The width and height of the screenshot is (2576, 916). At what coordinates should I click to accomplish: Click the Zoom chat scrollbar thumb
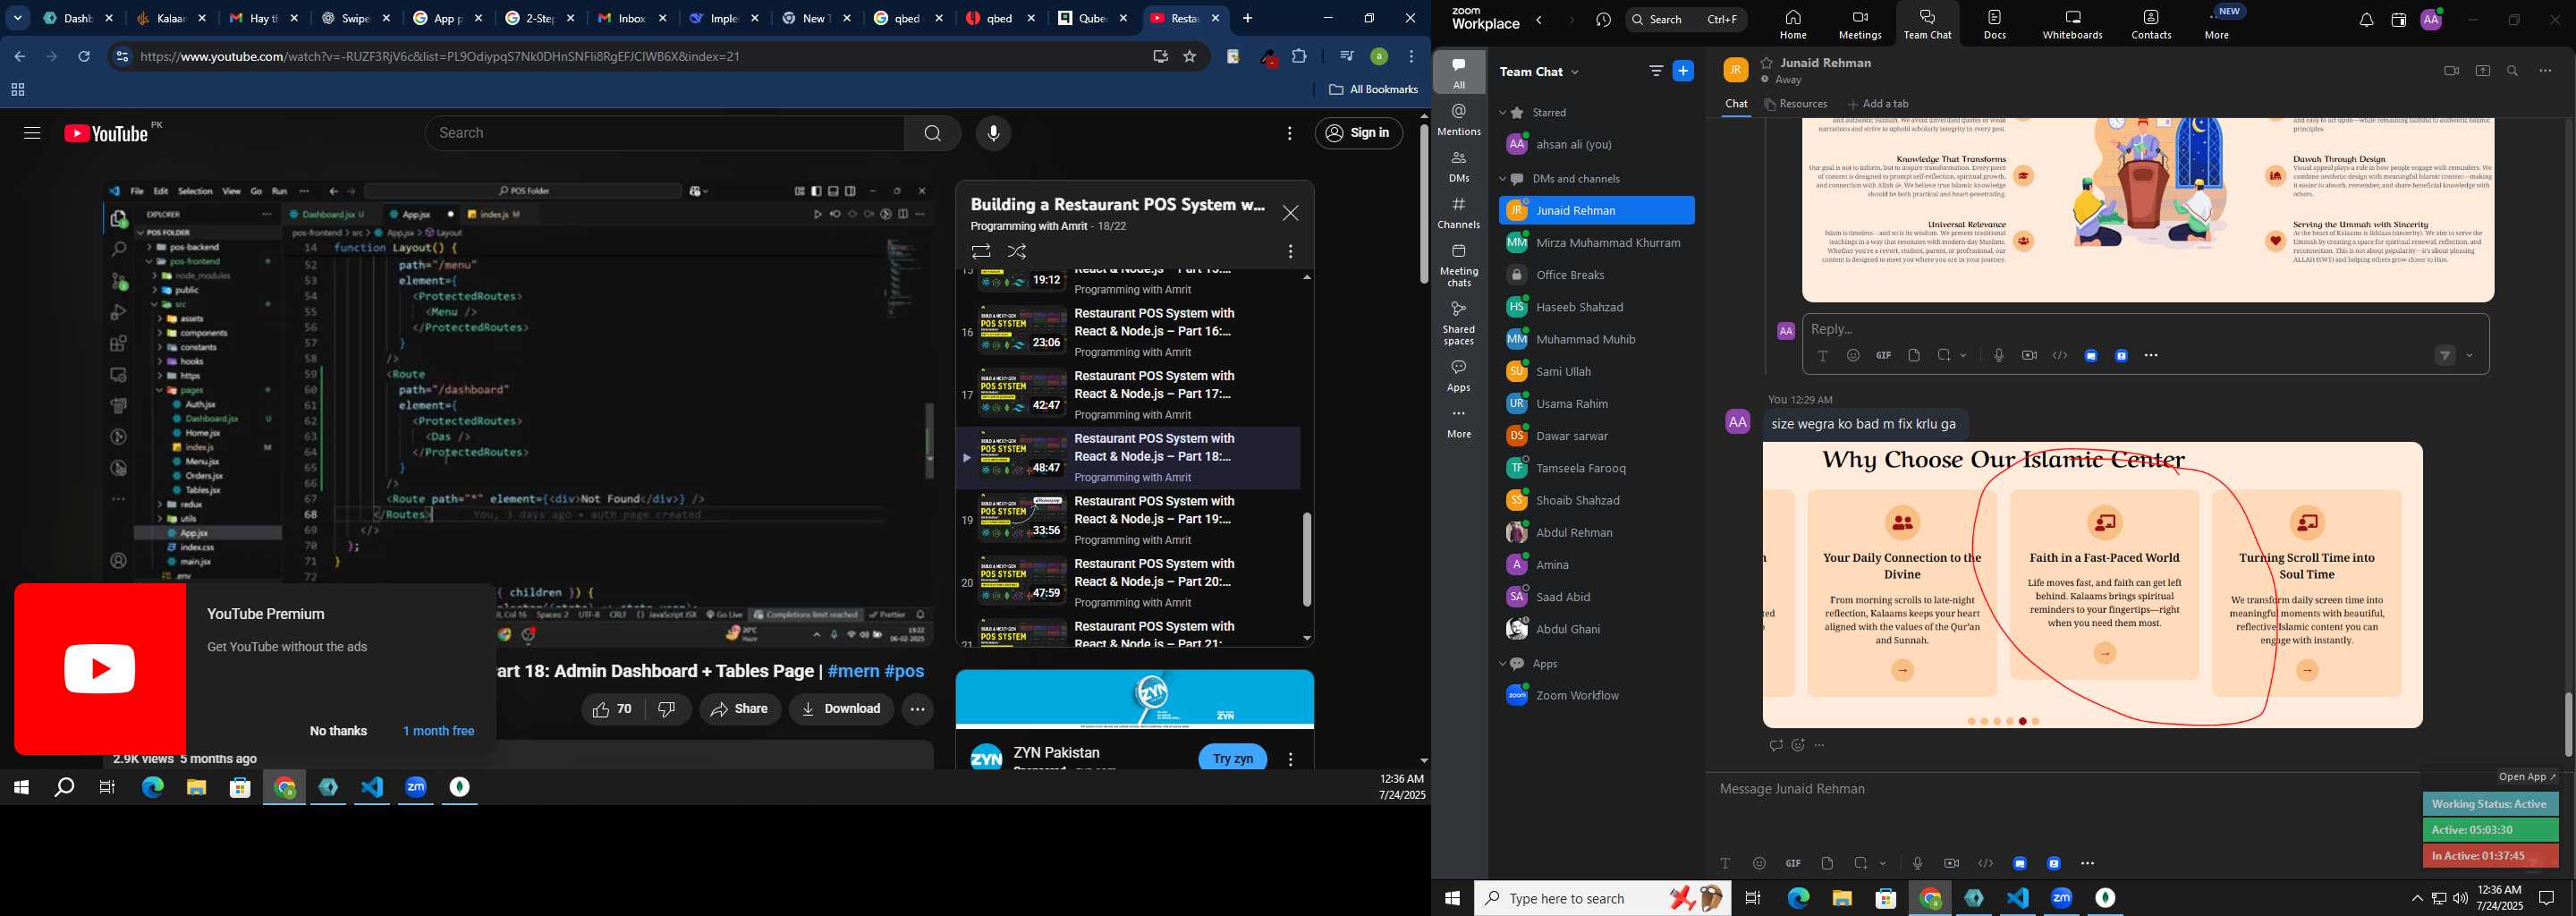pos(2567,724)
